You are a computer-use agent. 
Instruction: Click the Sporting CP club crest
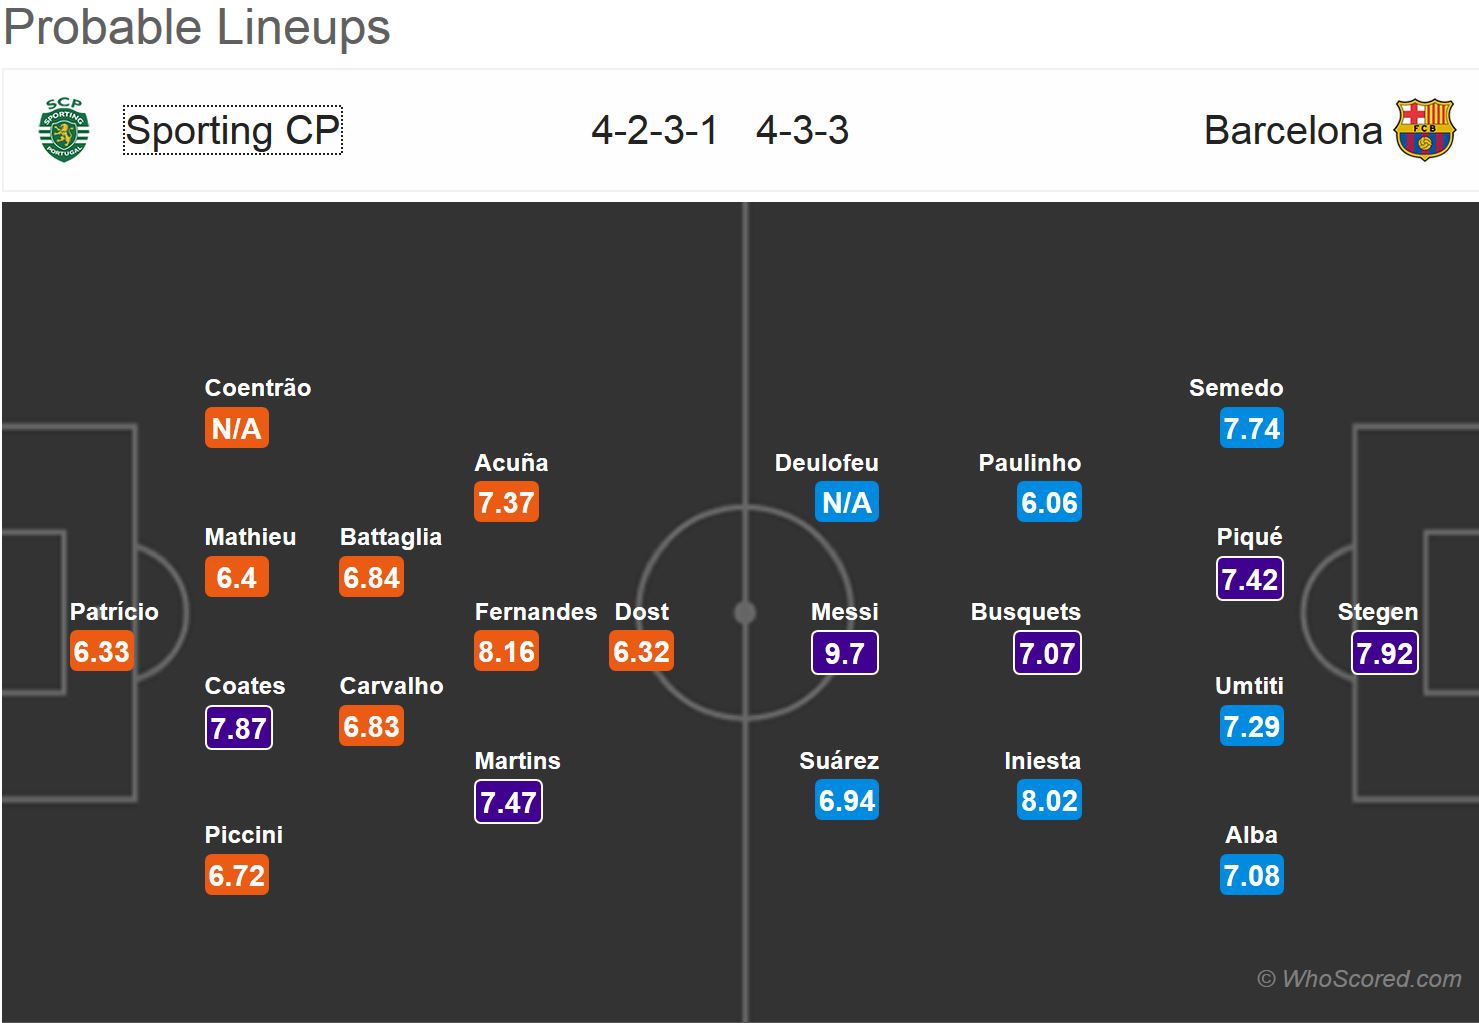[64, 130]
